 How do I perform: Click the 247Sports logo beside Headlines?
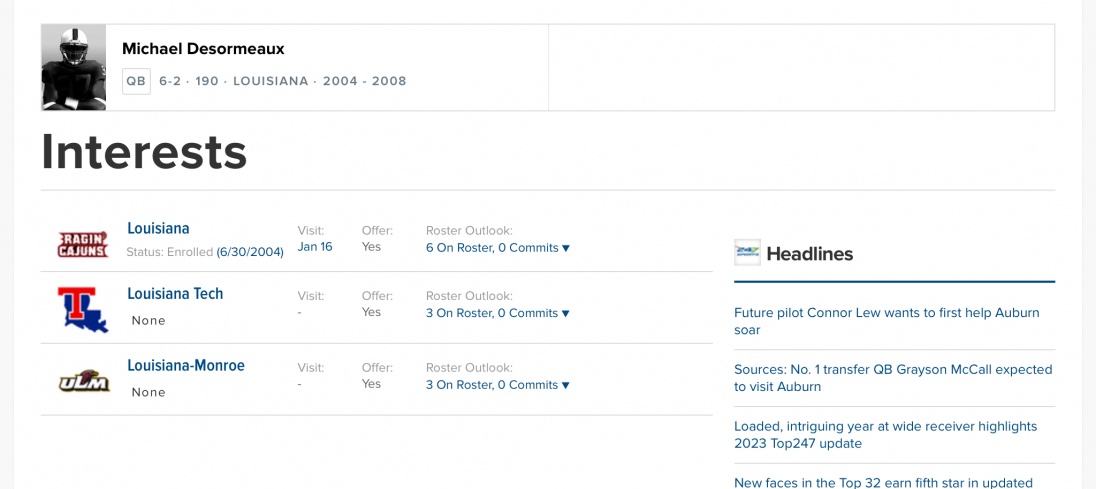point(747,253)
